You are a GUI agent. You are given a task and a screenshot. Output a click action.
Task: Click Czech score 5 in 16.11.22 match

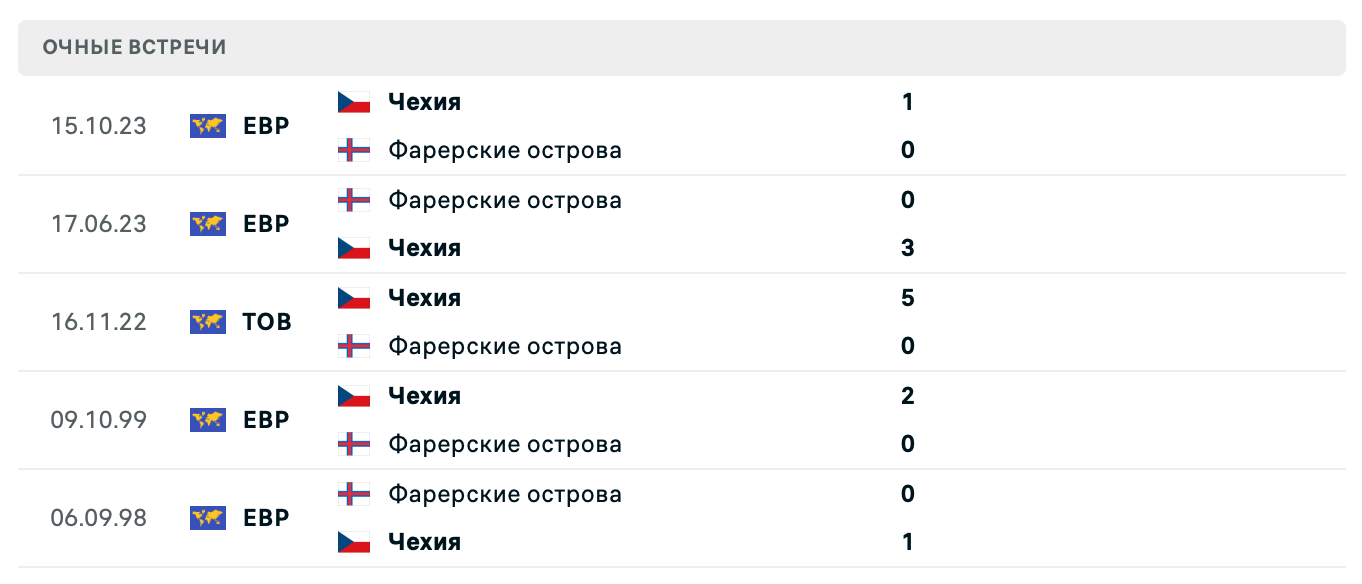[907, 298]
